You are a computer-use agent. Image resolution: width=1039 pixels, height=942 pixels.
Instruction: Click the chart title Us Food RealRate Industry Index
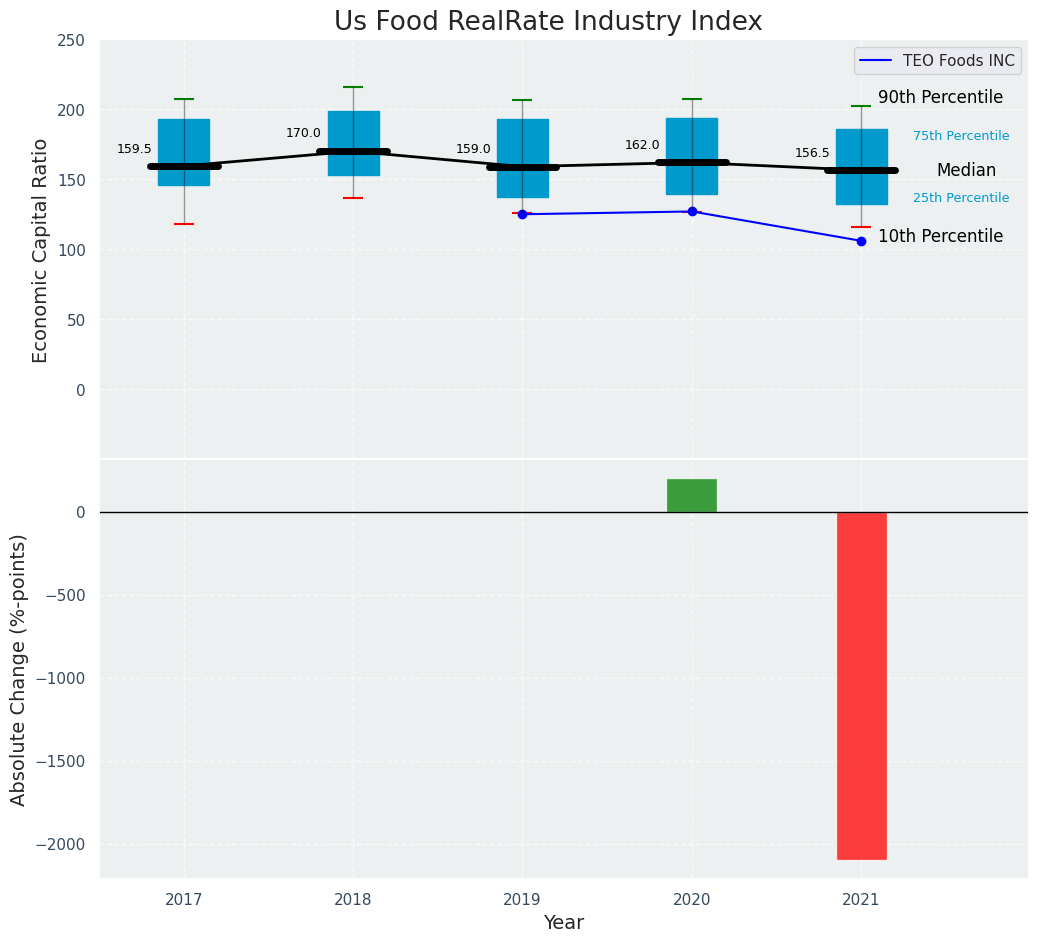(548, 21)
